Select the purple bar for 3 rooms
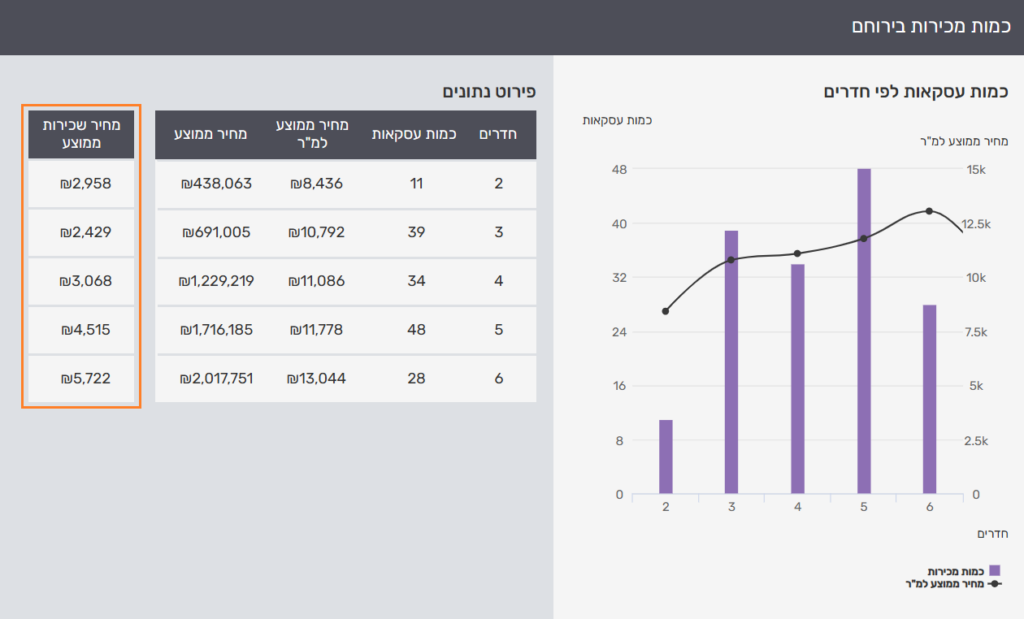This screenshot has width=1024, height=619. [x=732, y=362]
